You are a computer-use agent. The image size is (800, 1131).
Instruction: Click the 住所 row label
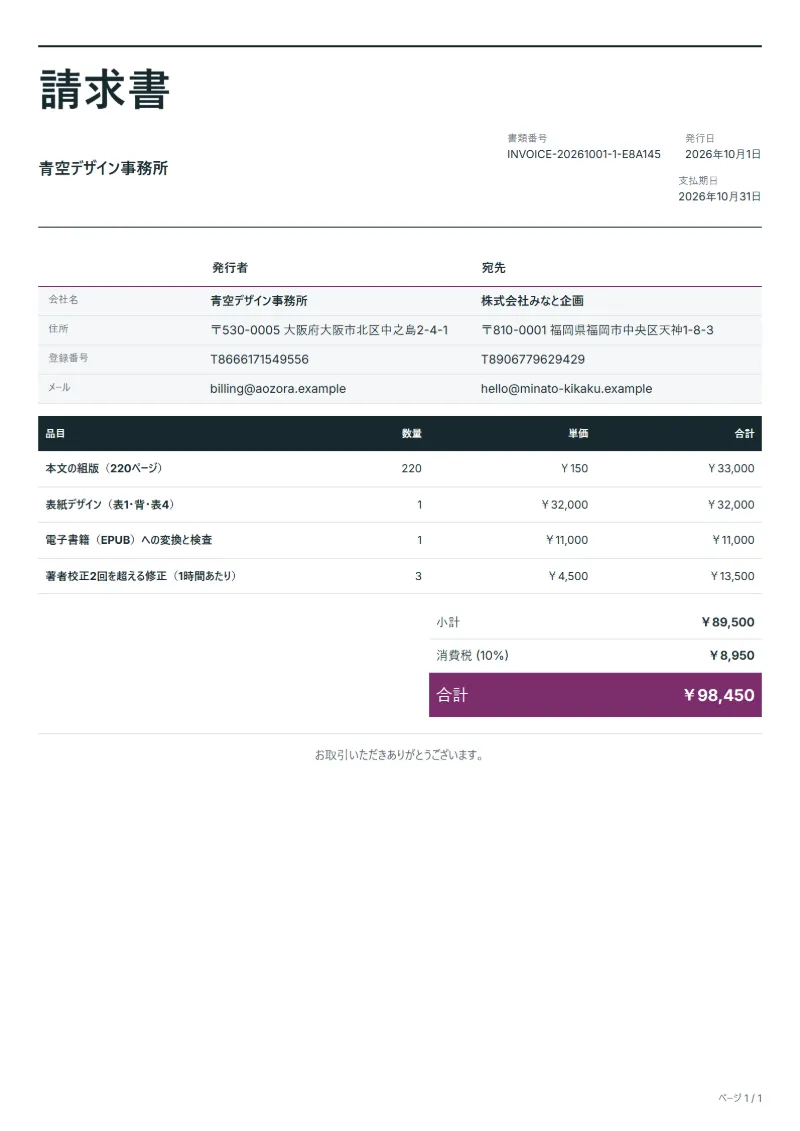click(58, 329)
